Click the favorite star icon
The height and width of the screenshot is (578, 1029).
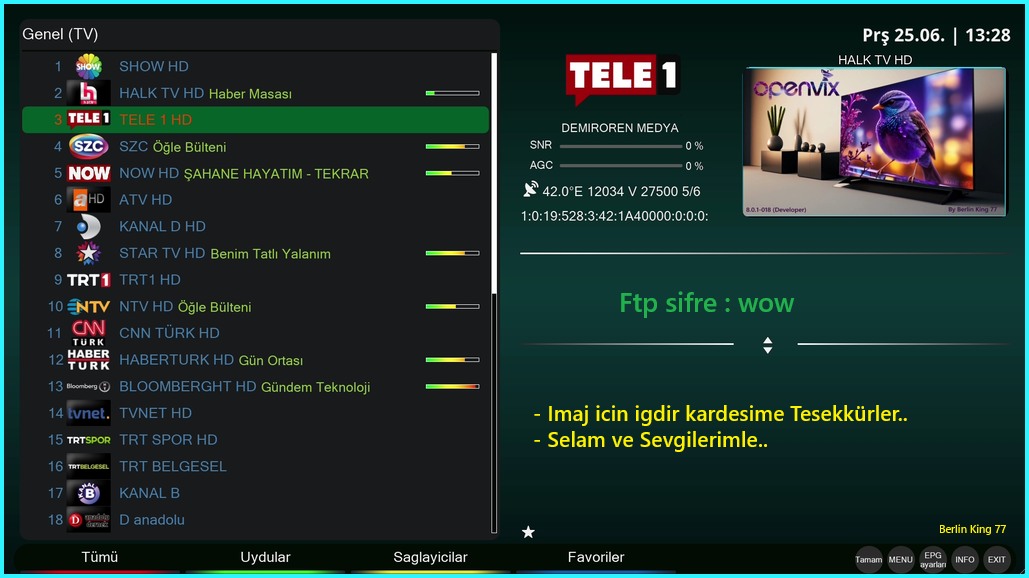pyautogui.click(x=528, y=532)
